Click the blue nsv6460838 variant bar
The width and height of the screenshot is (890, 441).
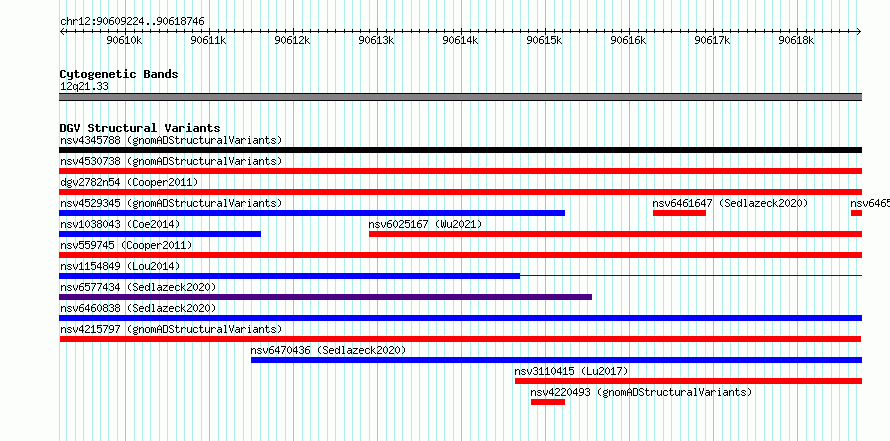click(x=460, y=318)
